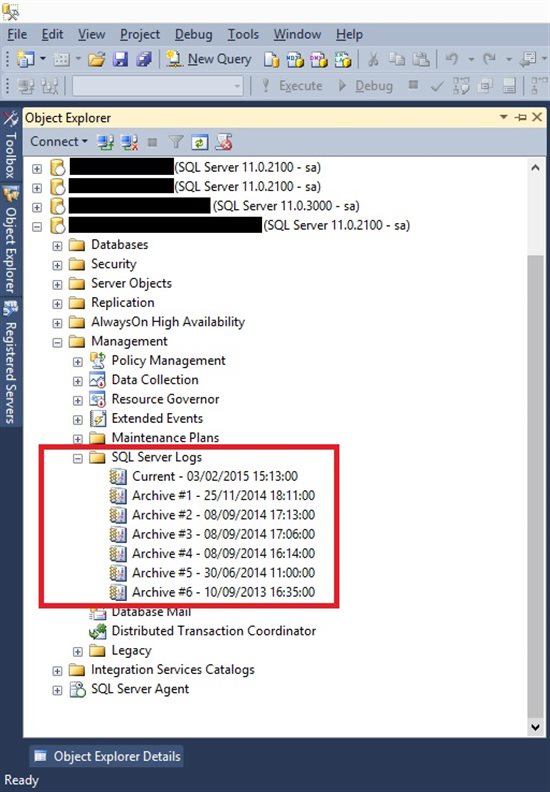Click the Copy icon in toolbar

coord(397,60)
